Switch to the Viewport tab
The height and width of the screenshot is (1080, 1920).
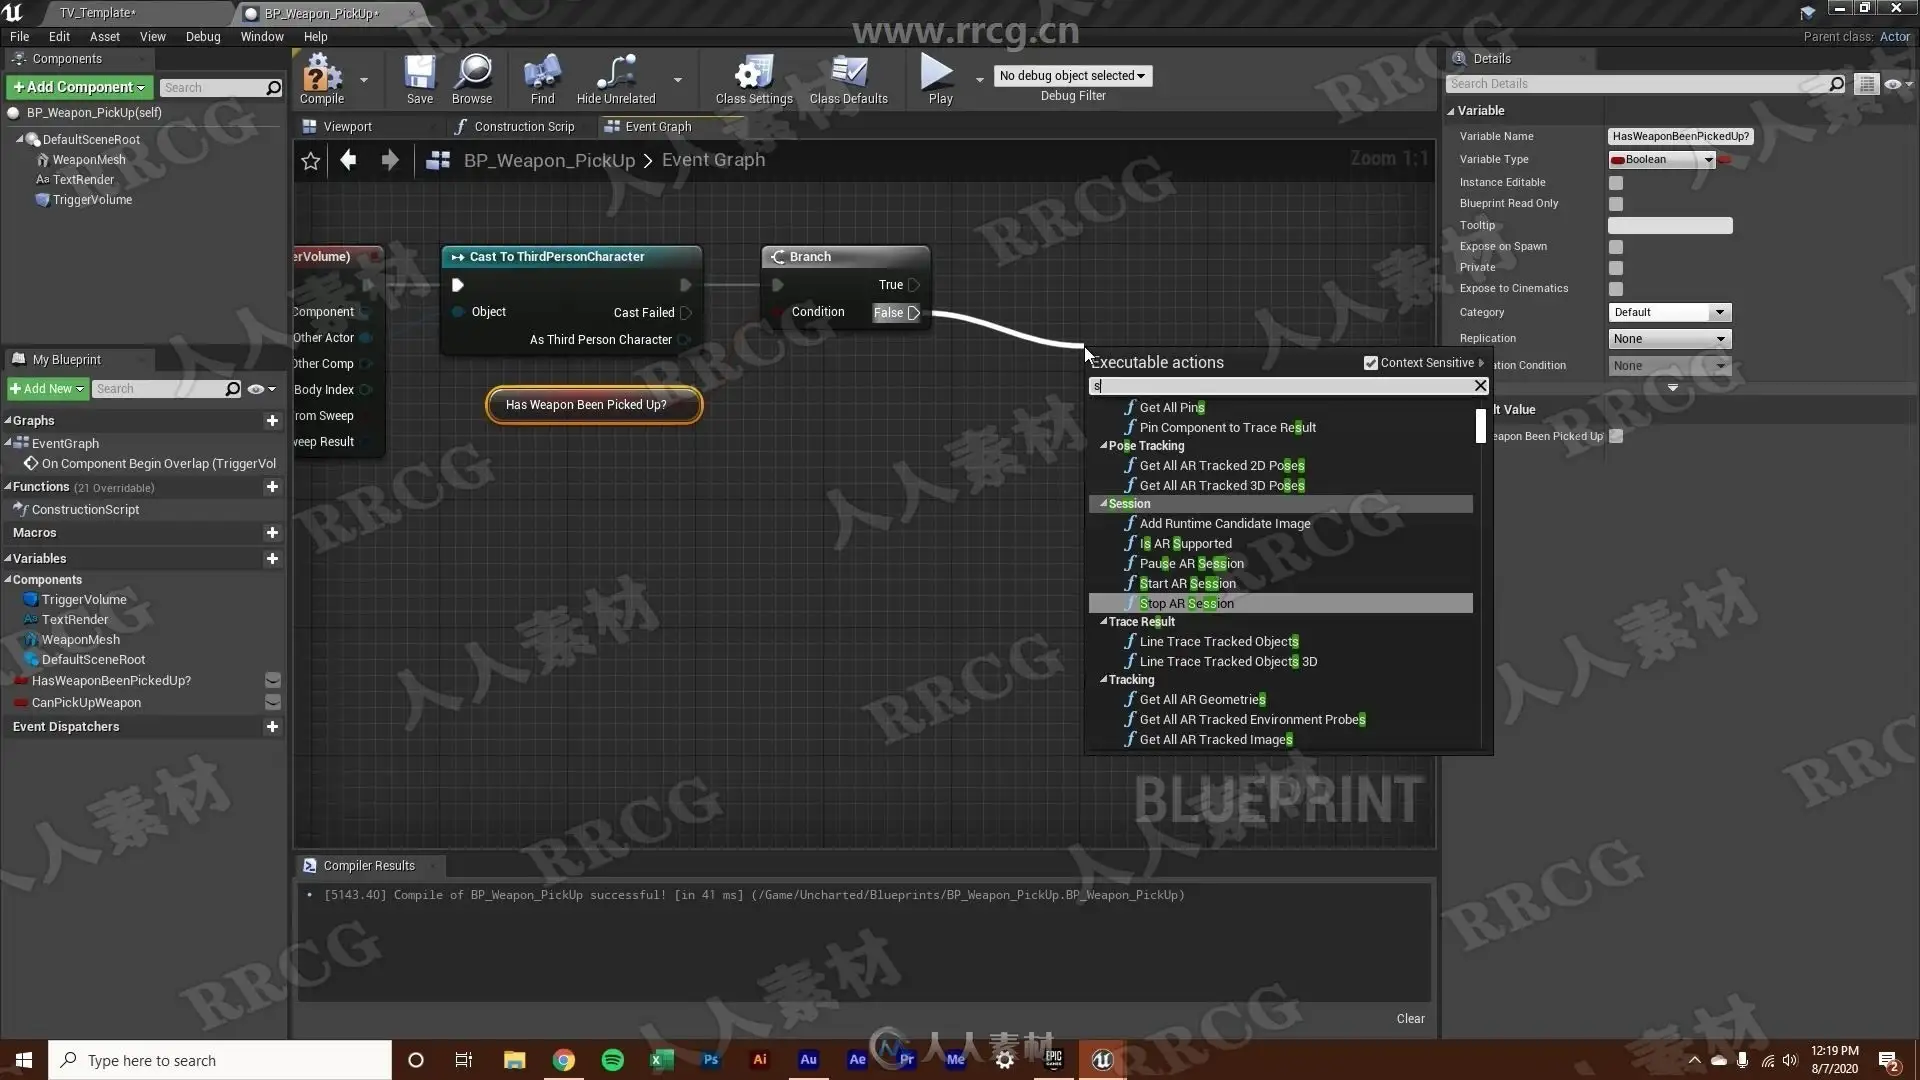point(347,127)
